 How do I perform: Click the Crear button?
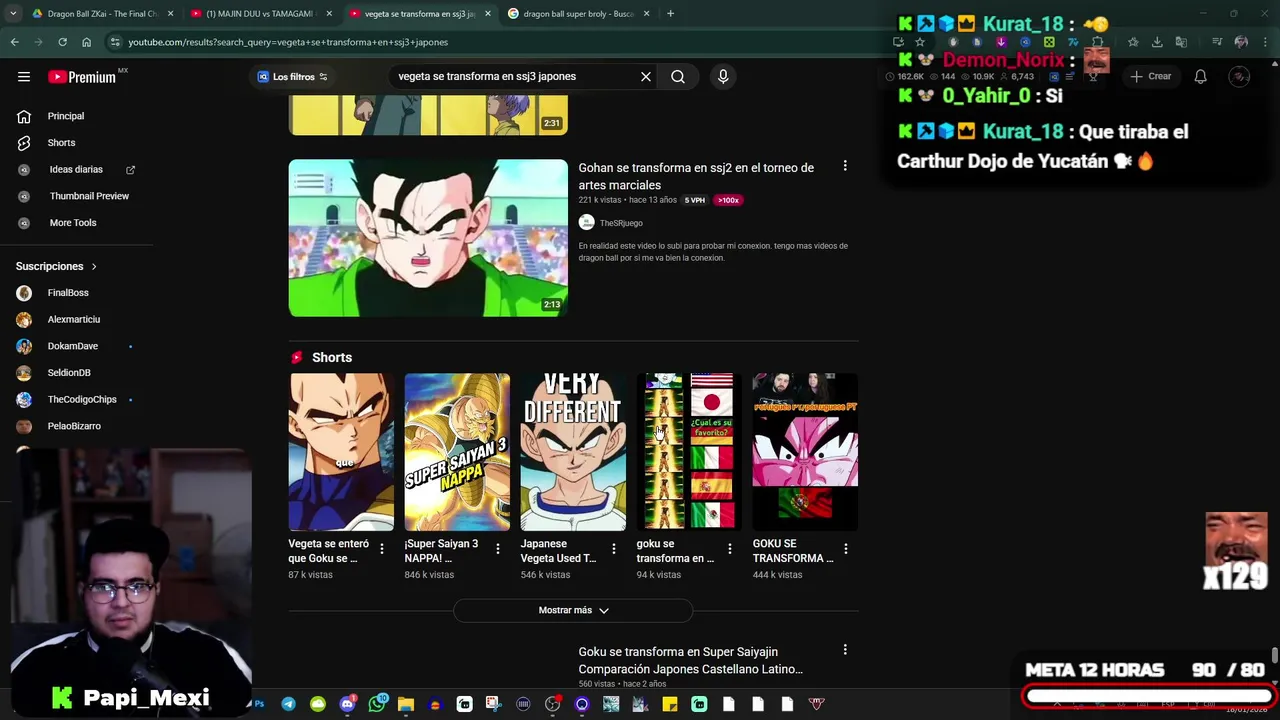coord(1150,76)
